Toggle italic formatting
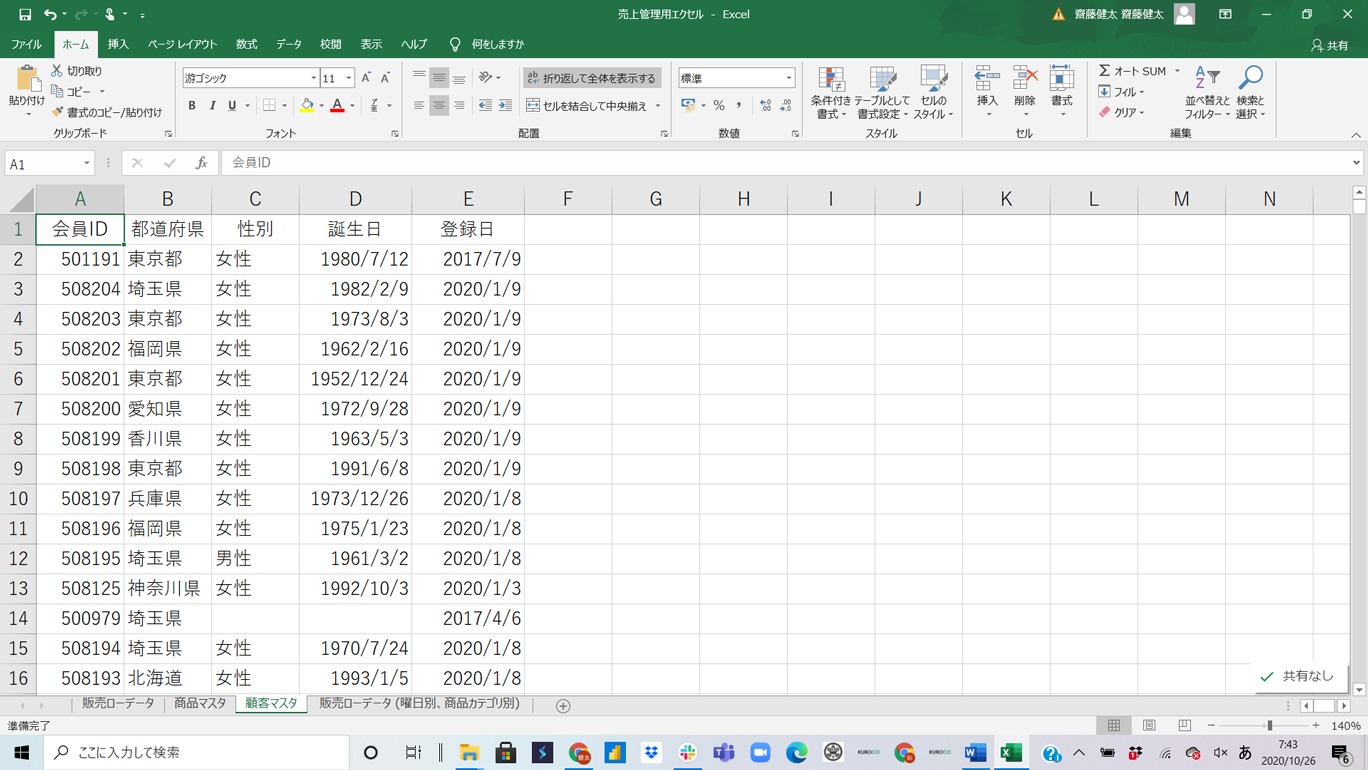 (x=212, y=106)
